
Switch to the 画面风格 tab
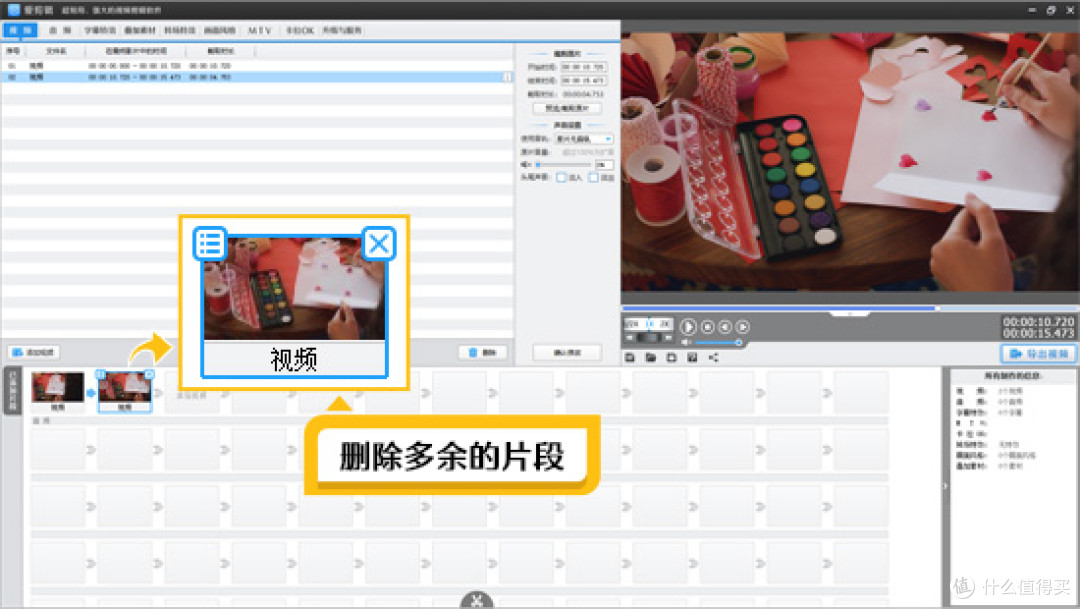[x=220, y=30]
